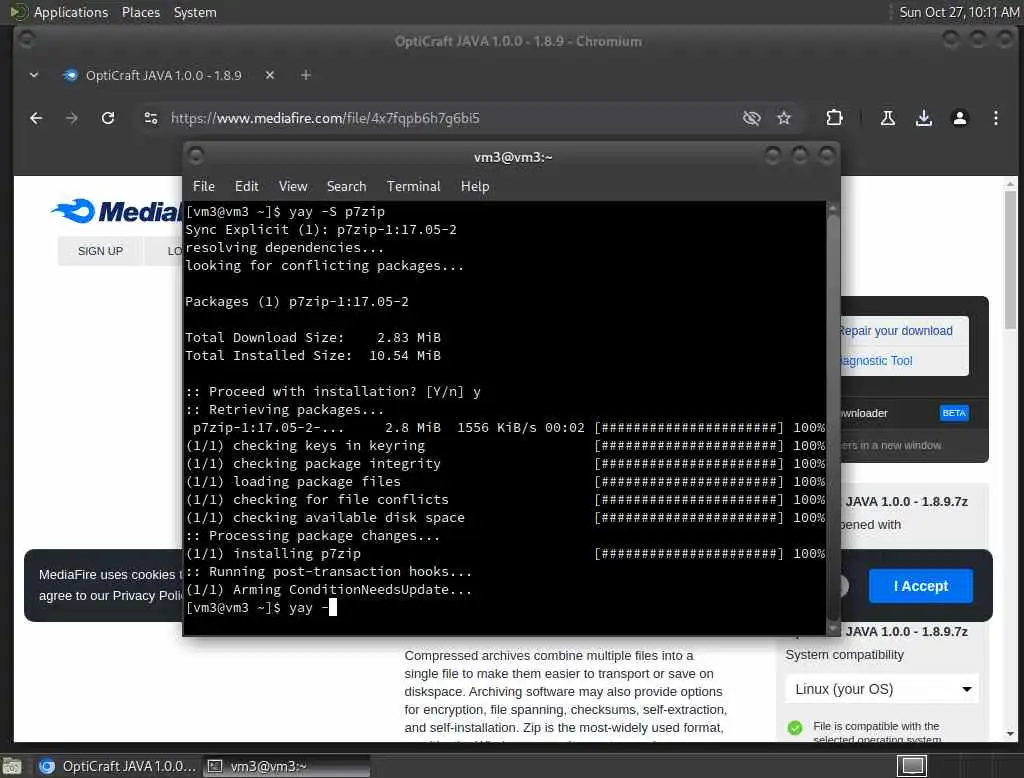Close the OptiCraft JAVA tab
1024x778 pixels.
tap(270, 75)
